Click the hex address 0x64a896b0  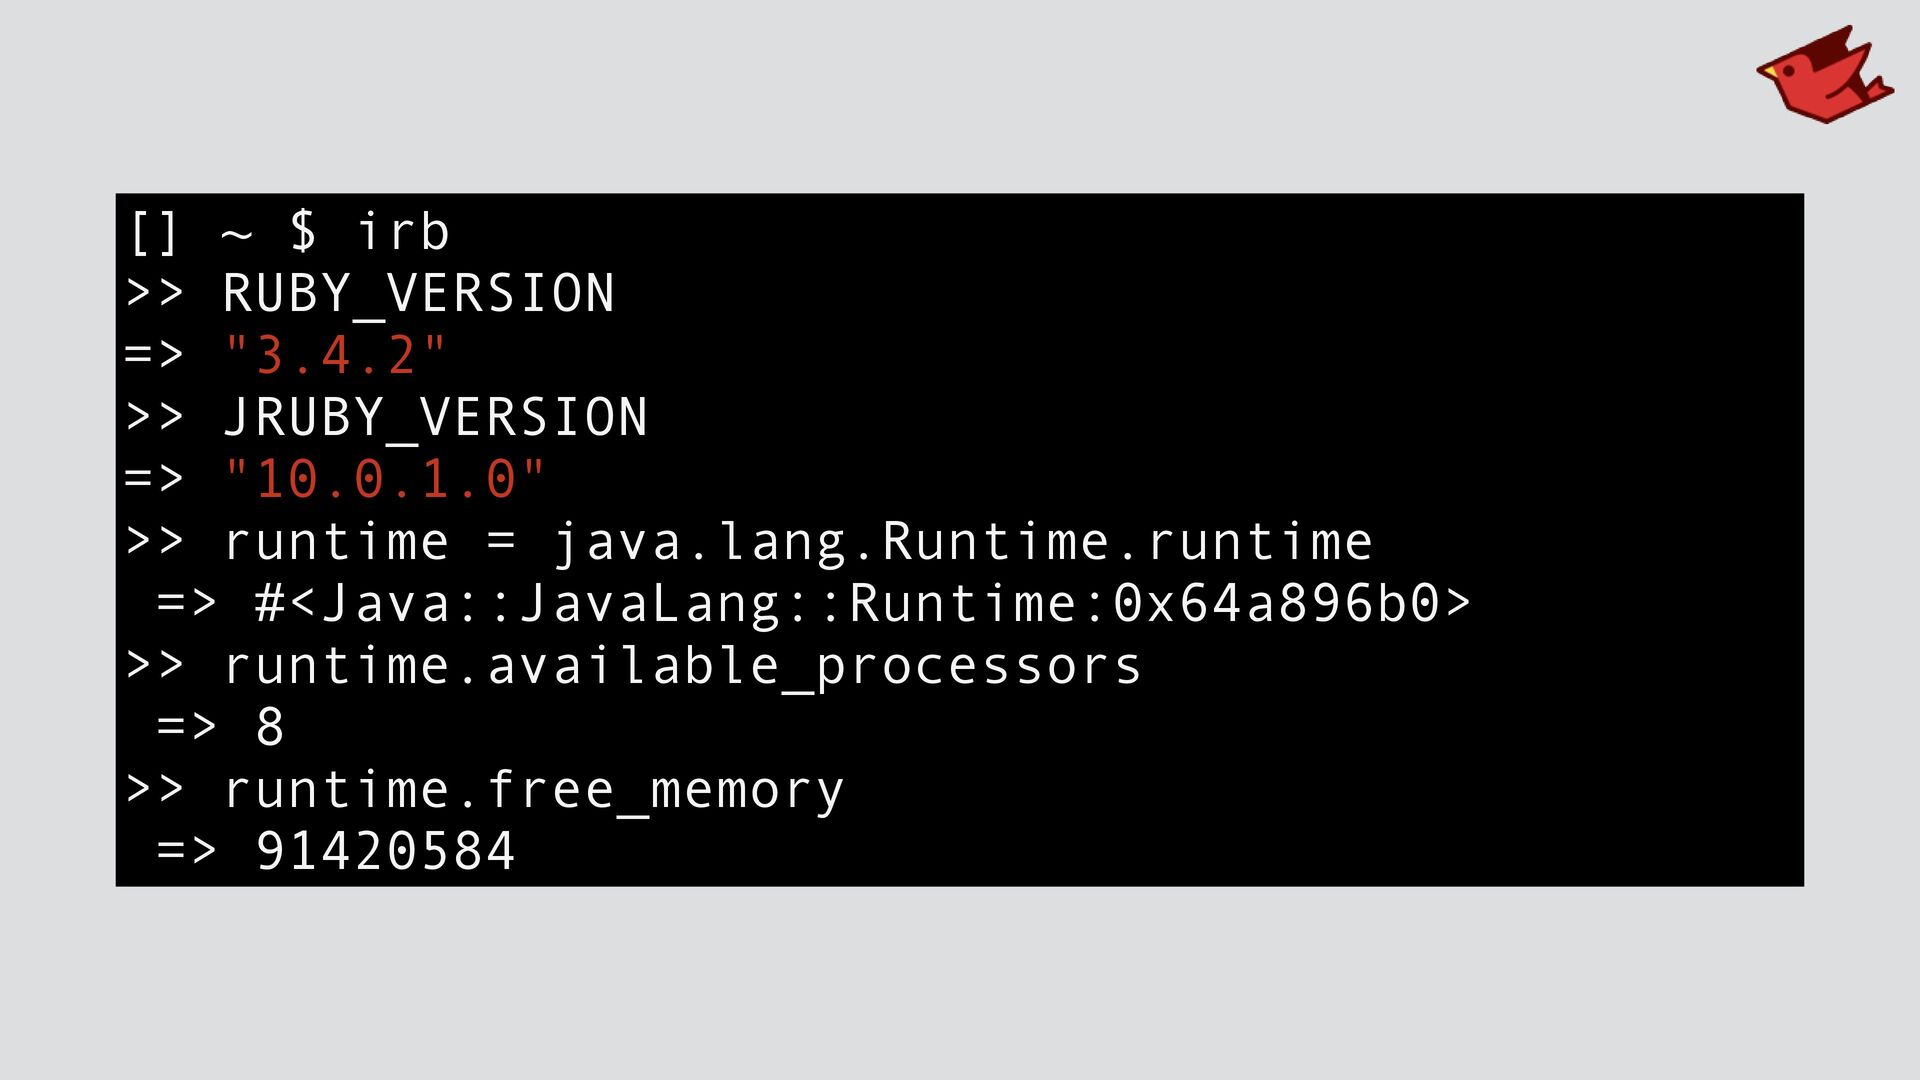coord(1276,604)
